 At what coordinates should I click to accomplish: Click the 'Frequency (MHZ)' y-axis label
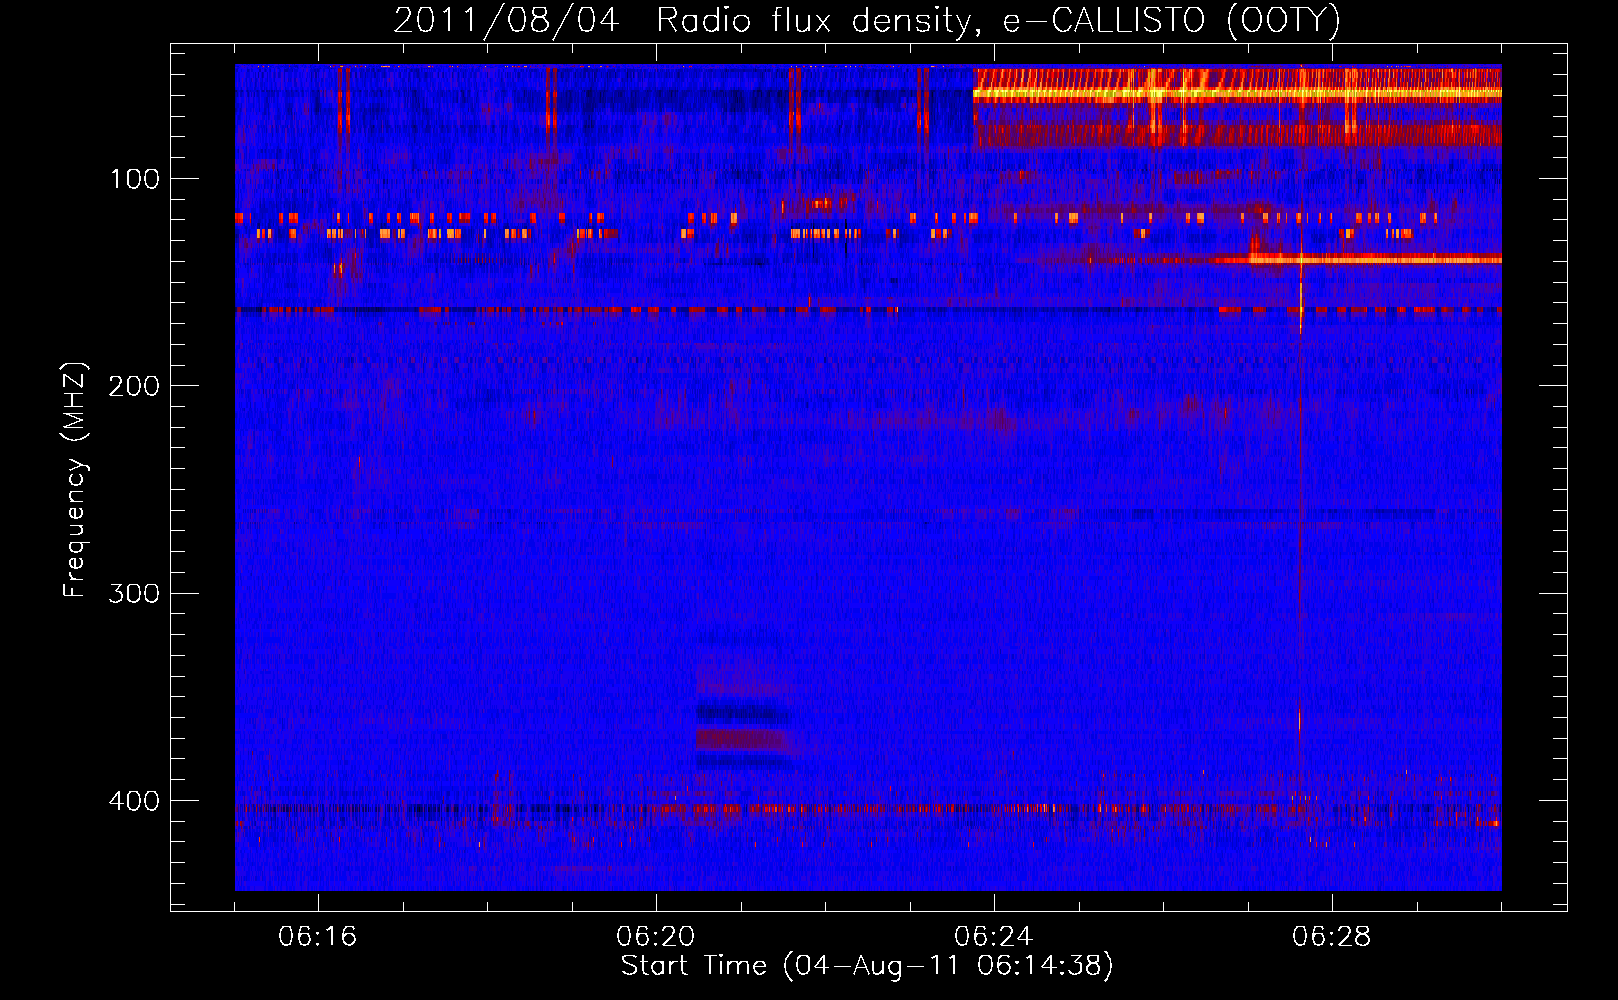(x=75, y=480)
